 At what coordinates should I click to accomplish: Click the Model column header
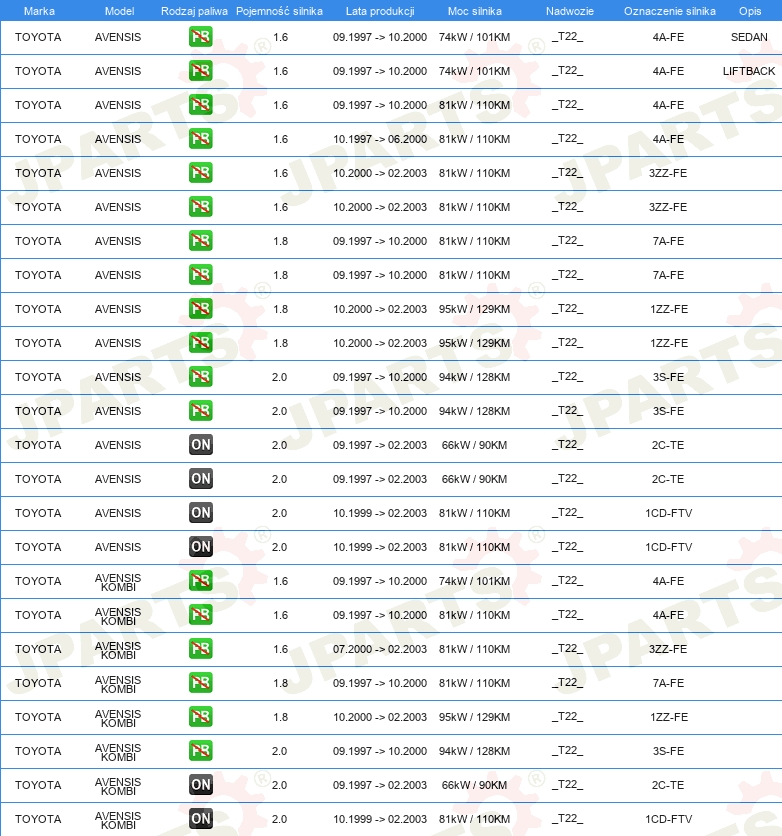[119, 11]
